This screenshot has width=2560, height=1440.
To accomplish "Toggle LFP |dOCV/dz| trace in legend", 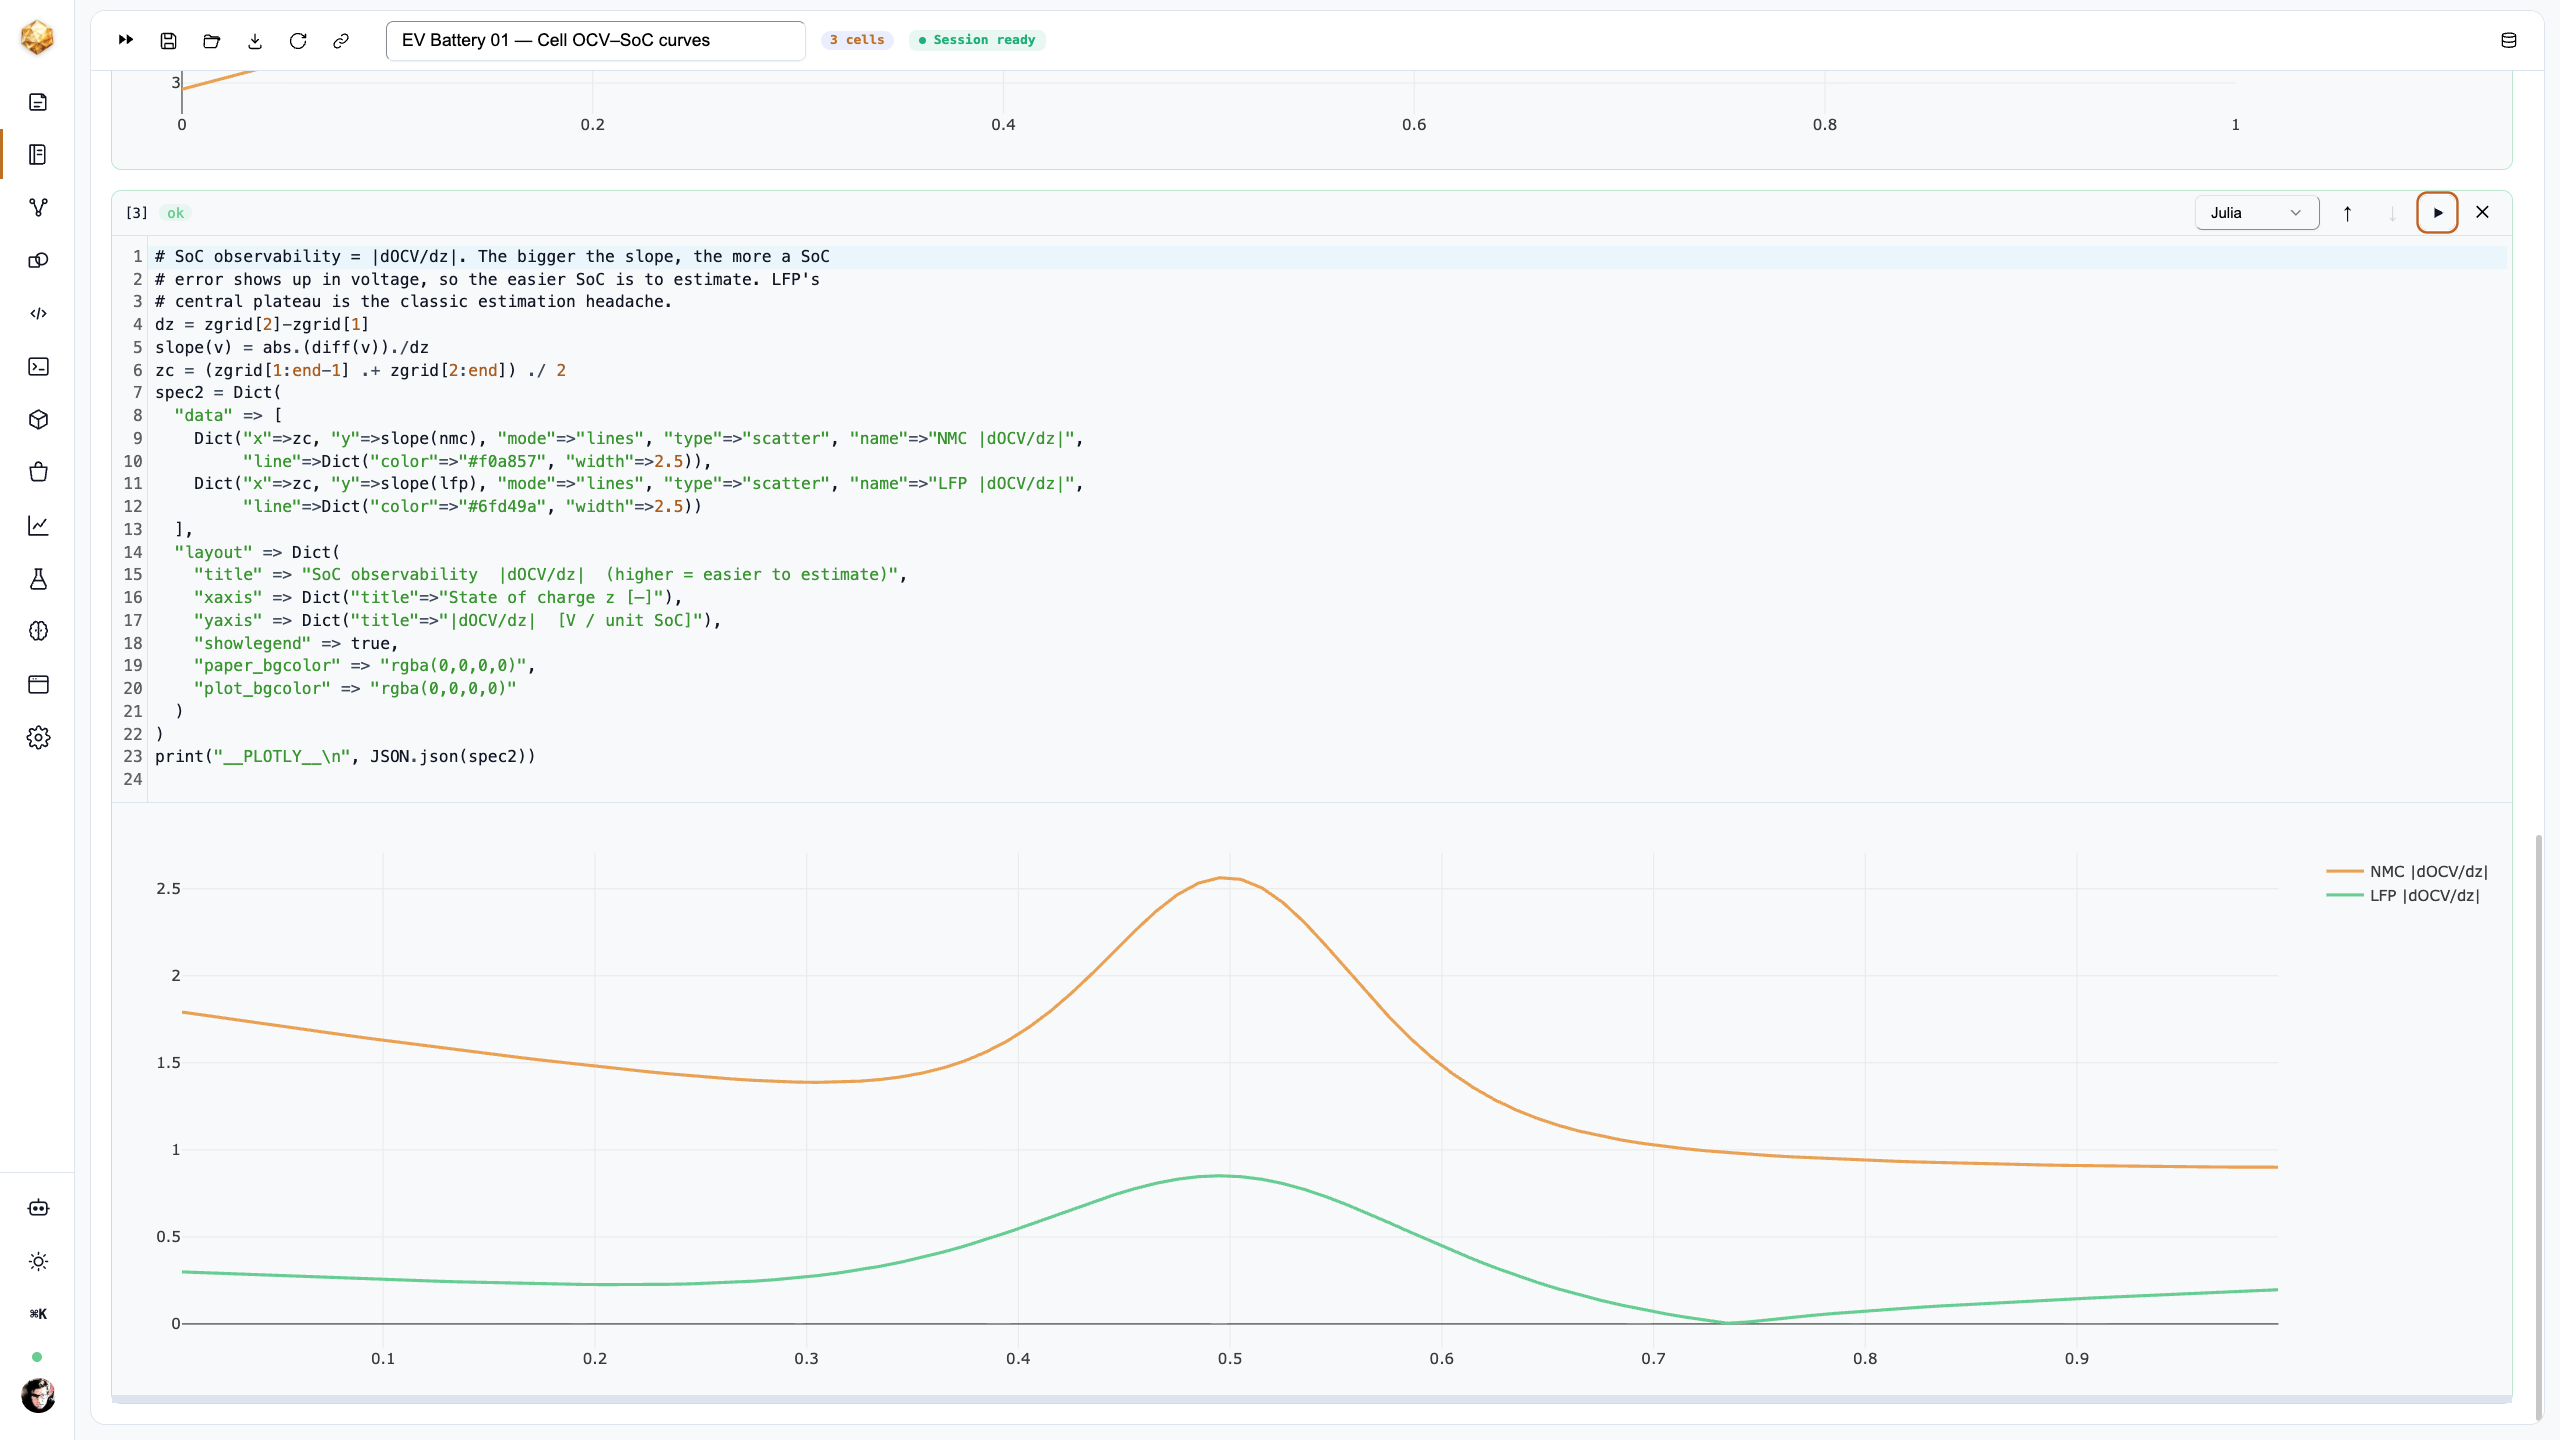I will point(2403,896).
